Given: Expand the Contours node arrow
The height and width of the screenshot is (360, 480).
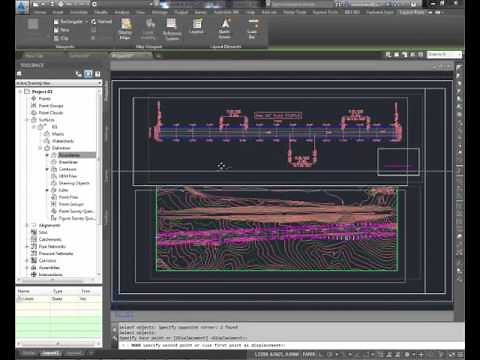Looking at the screenshot, I should (x=47, y=169).
